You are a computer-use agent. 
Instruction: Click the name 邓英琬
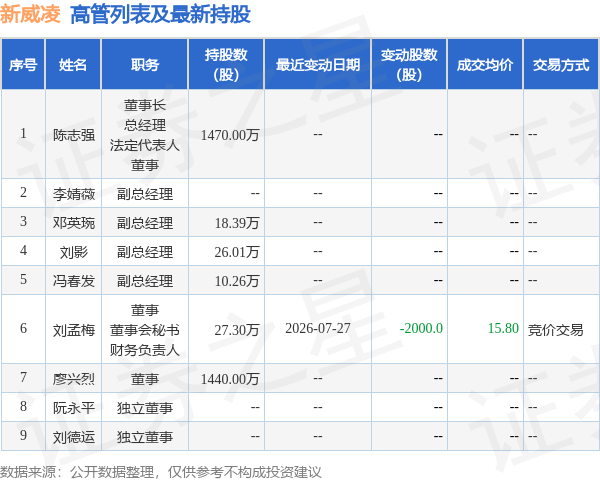(73, 223)
